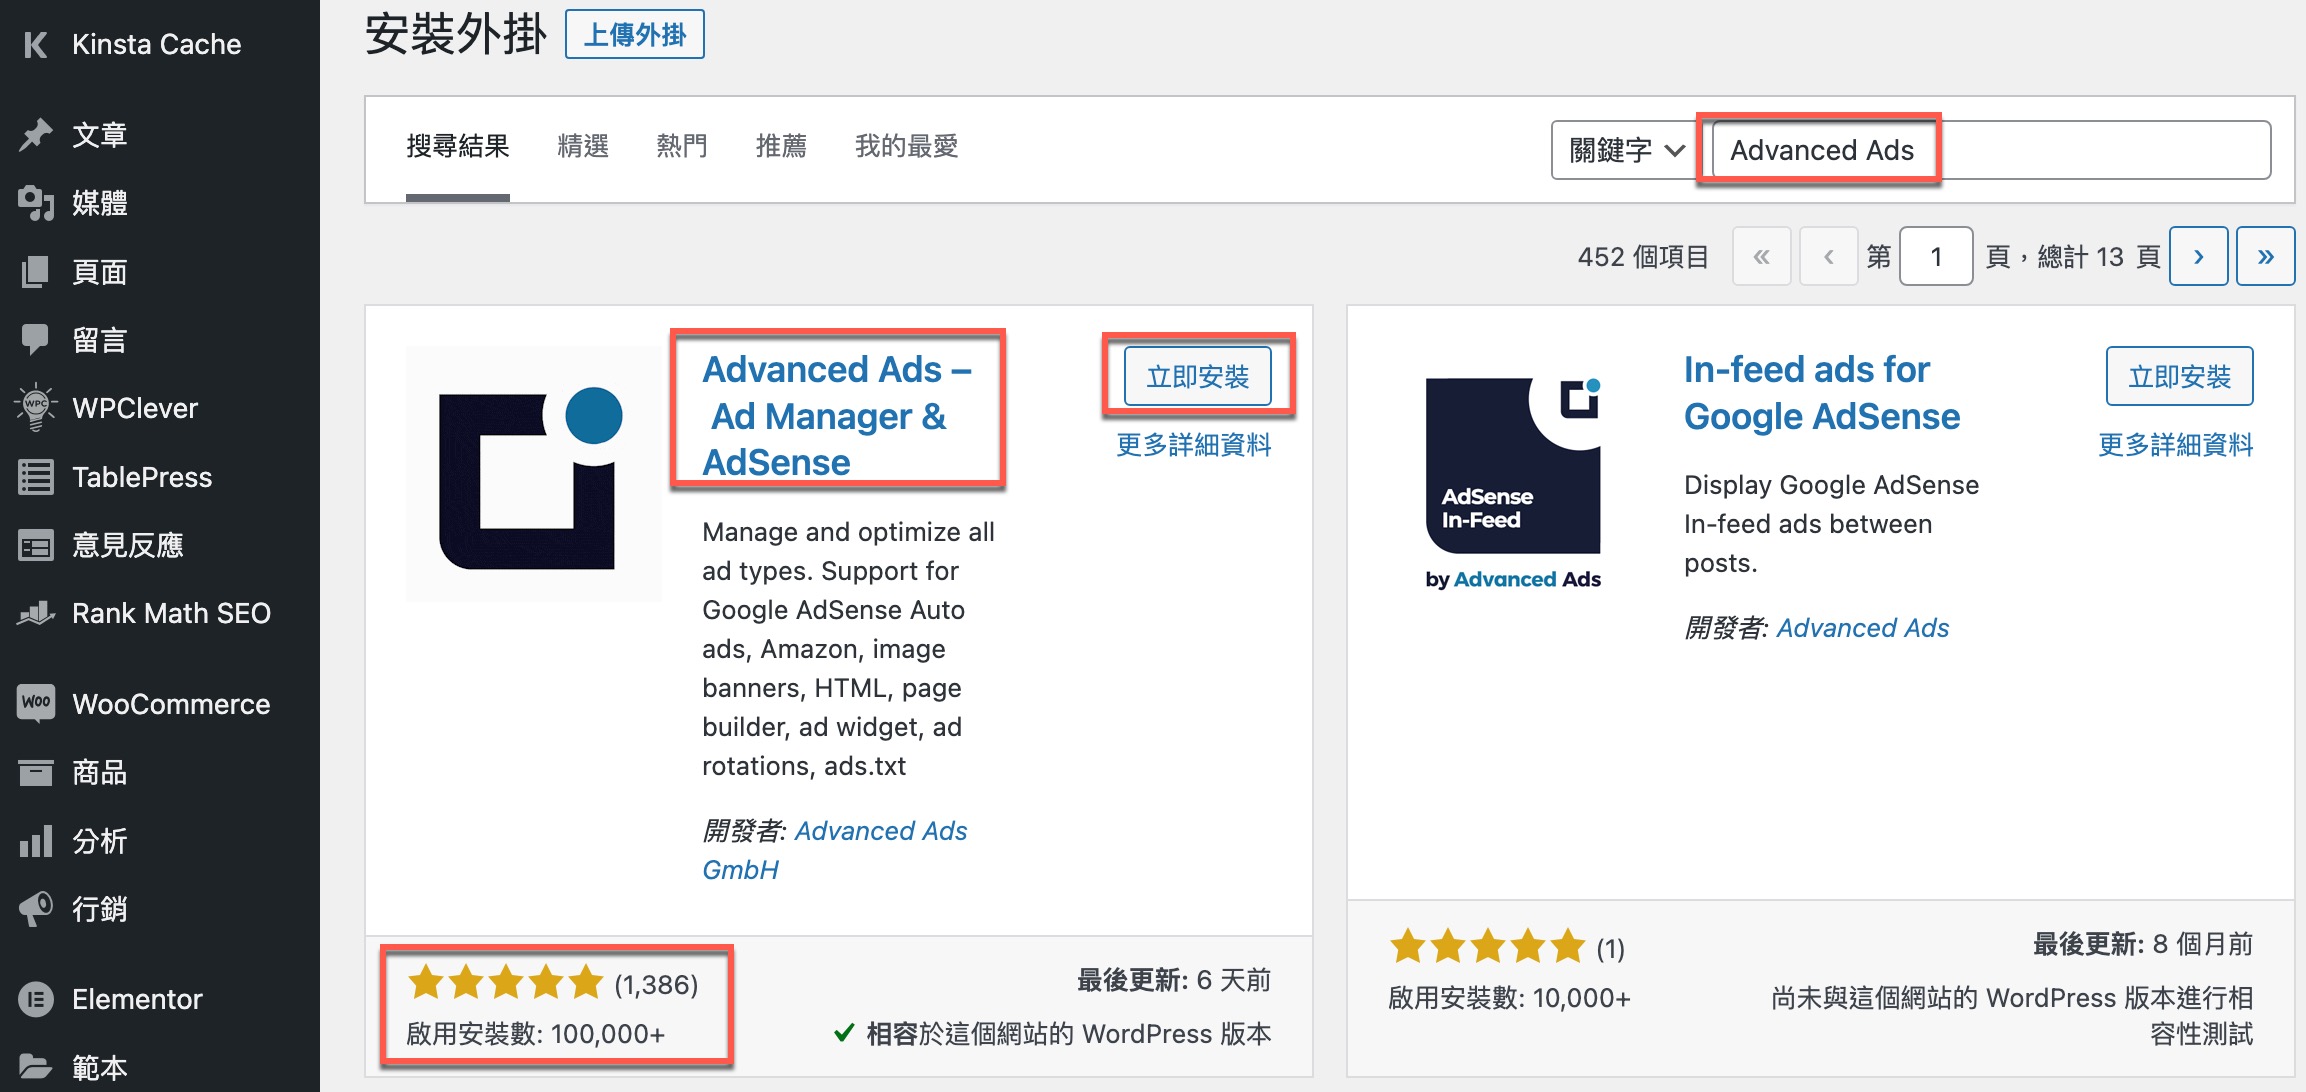Viewport: 2306px width, 1092px height.
Task: Open the 行銷 marketing menu
Action: 160,909
